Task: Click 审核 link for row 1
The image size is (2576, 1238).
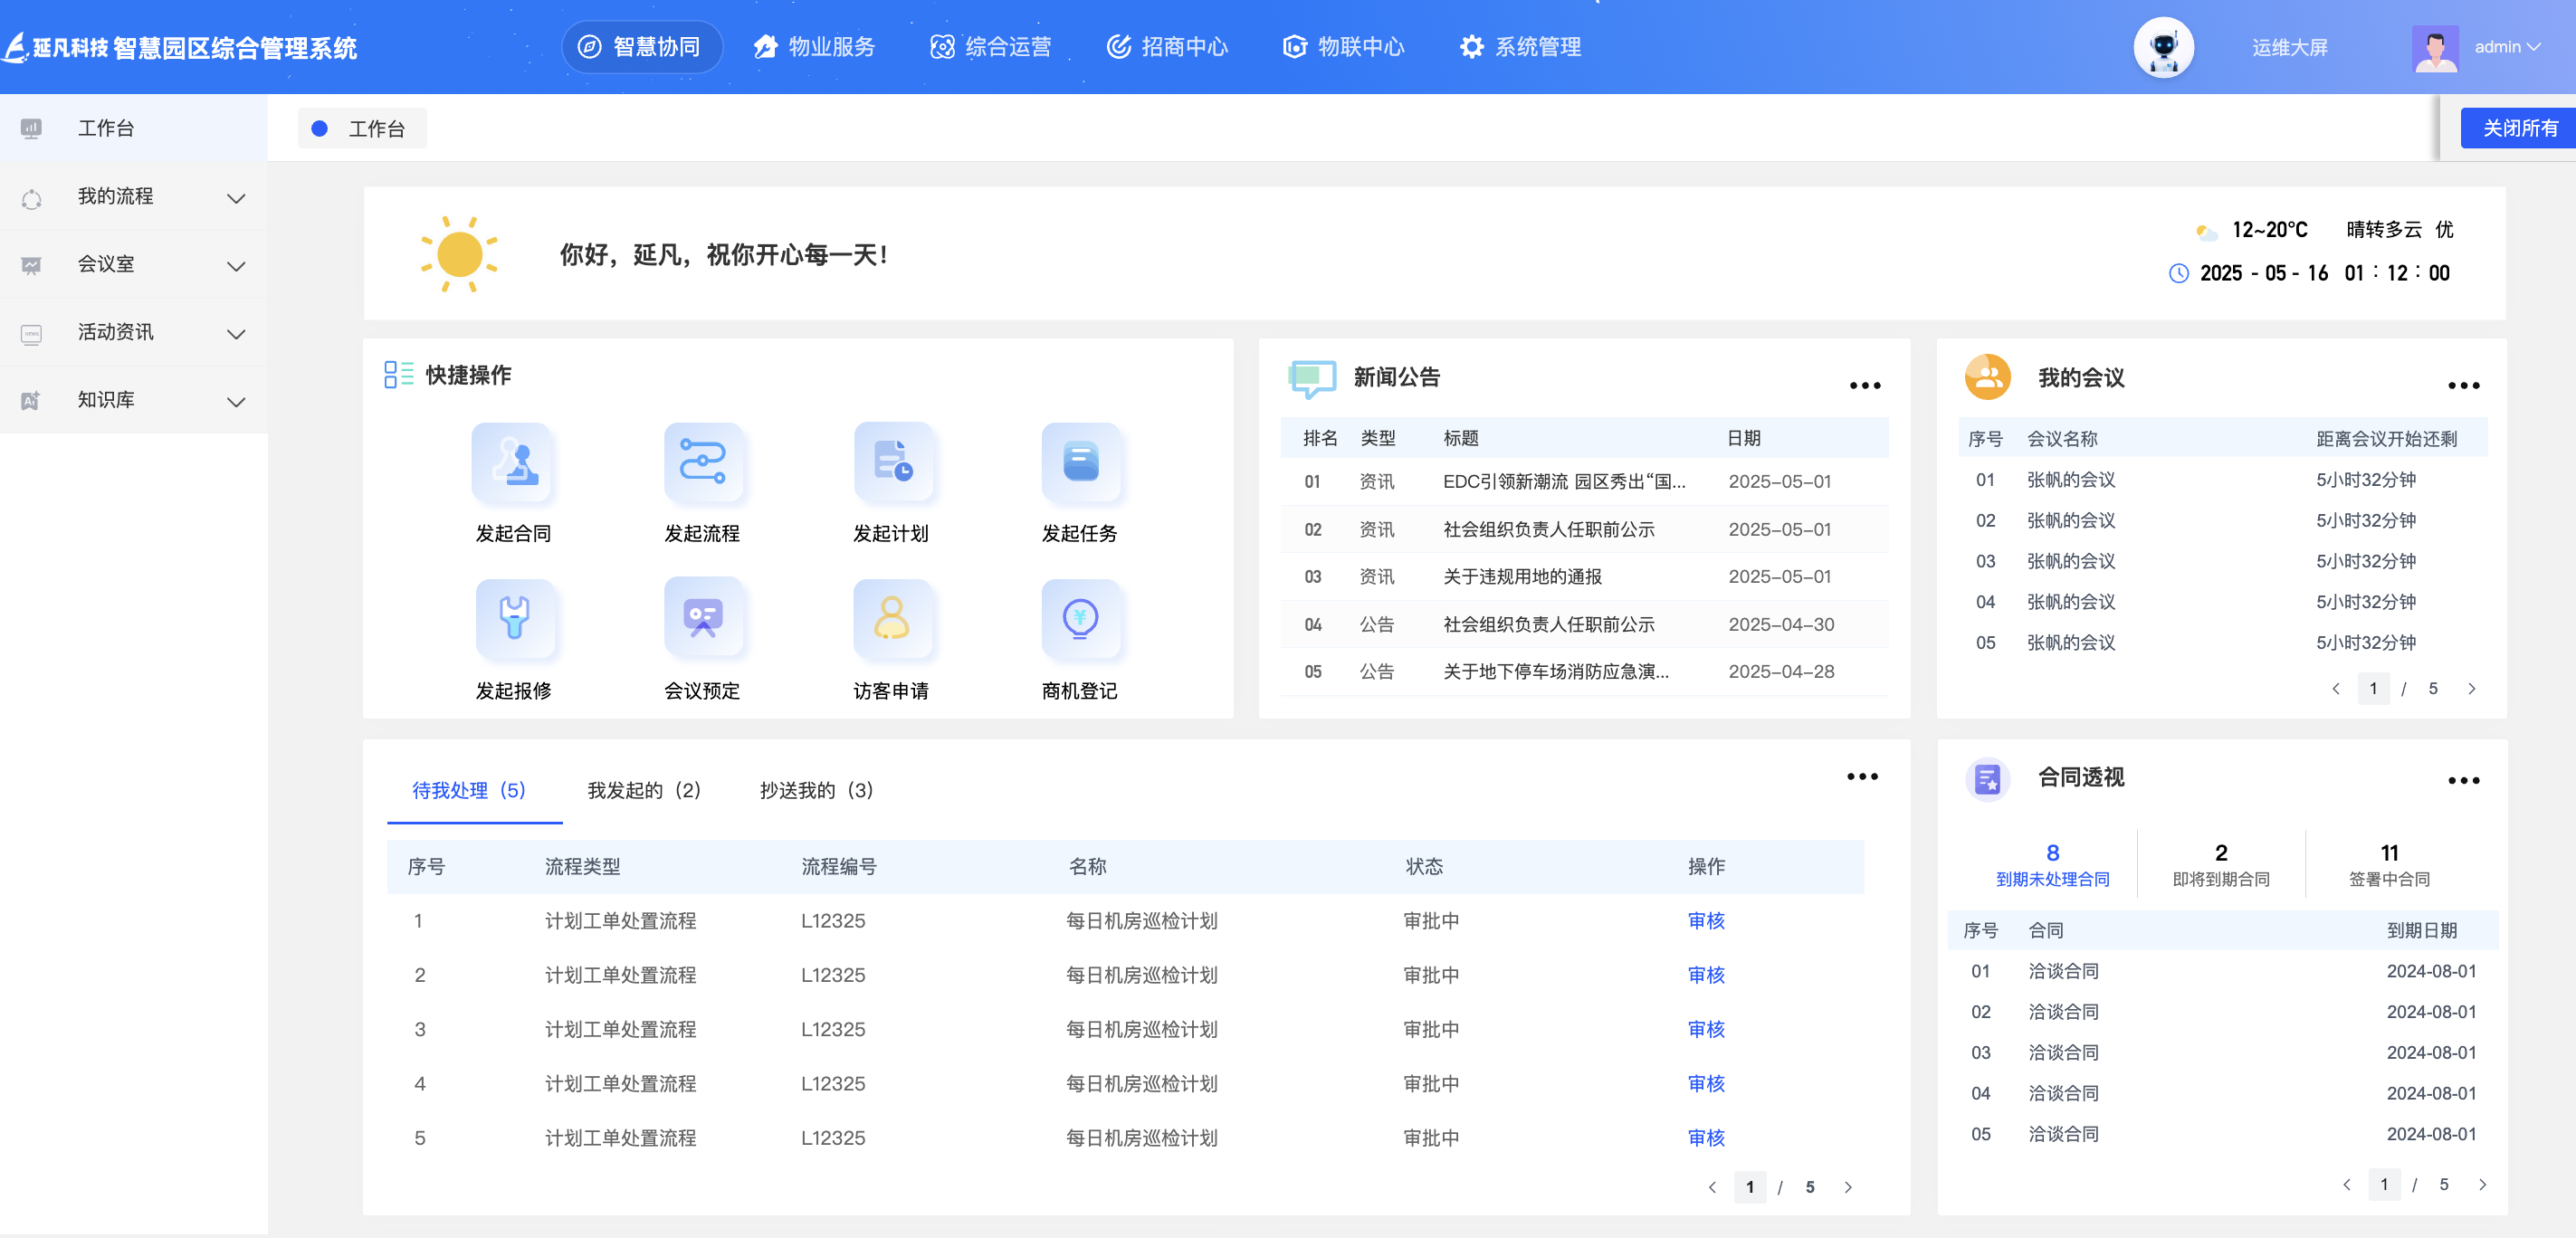Action: (x=1705, y=920)
